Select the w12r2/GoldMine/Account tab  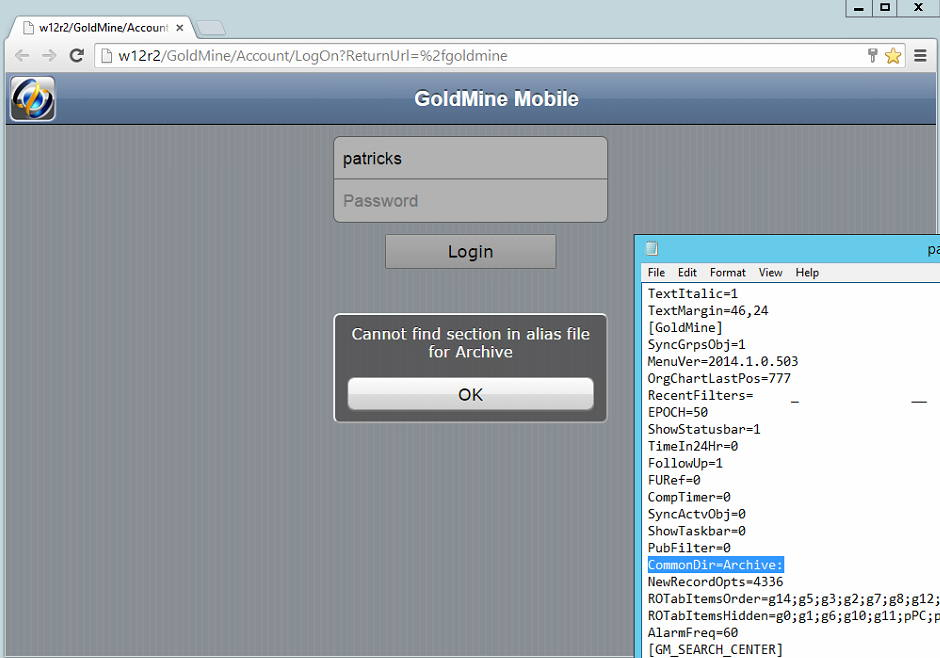click(100, 28)
